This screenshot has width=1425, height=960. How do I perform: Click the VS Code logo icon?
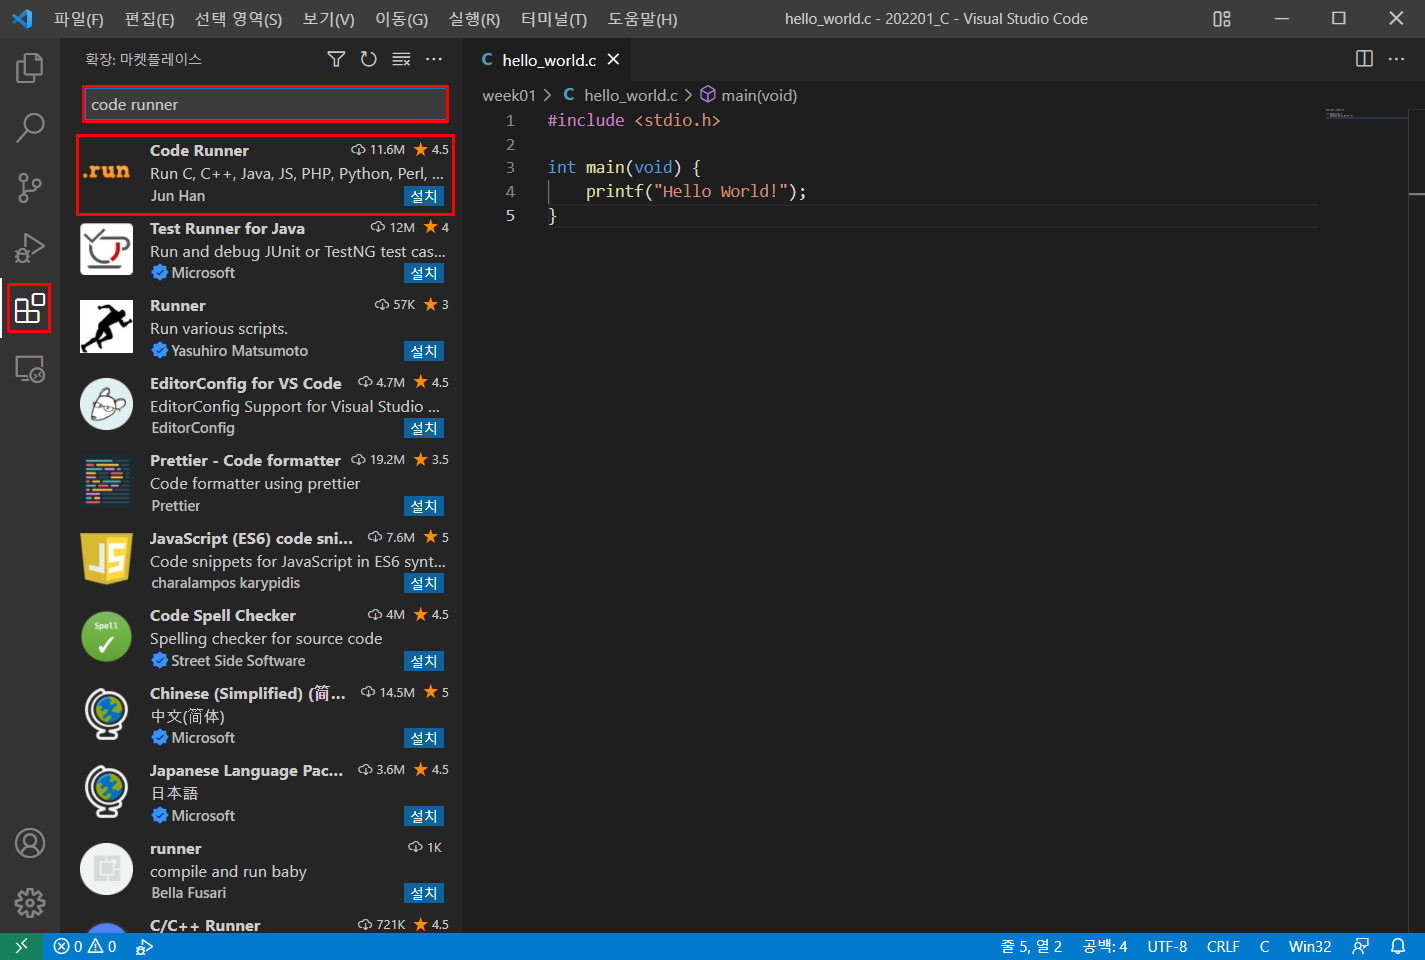click(x=22, y=19)
